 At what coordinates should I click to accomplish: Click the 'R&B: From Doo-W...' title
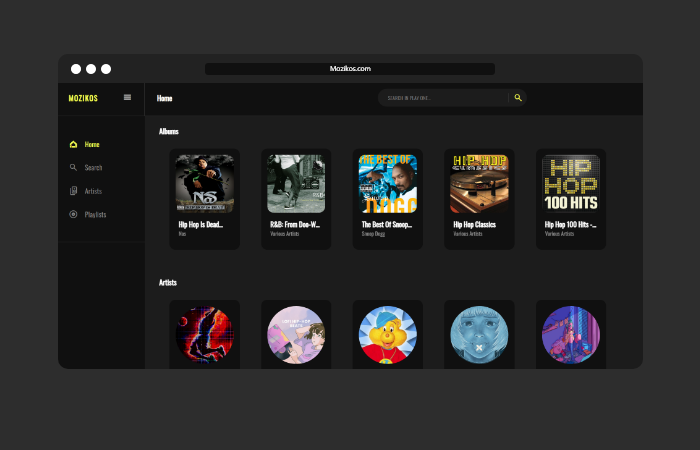coord(295,225)
